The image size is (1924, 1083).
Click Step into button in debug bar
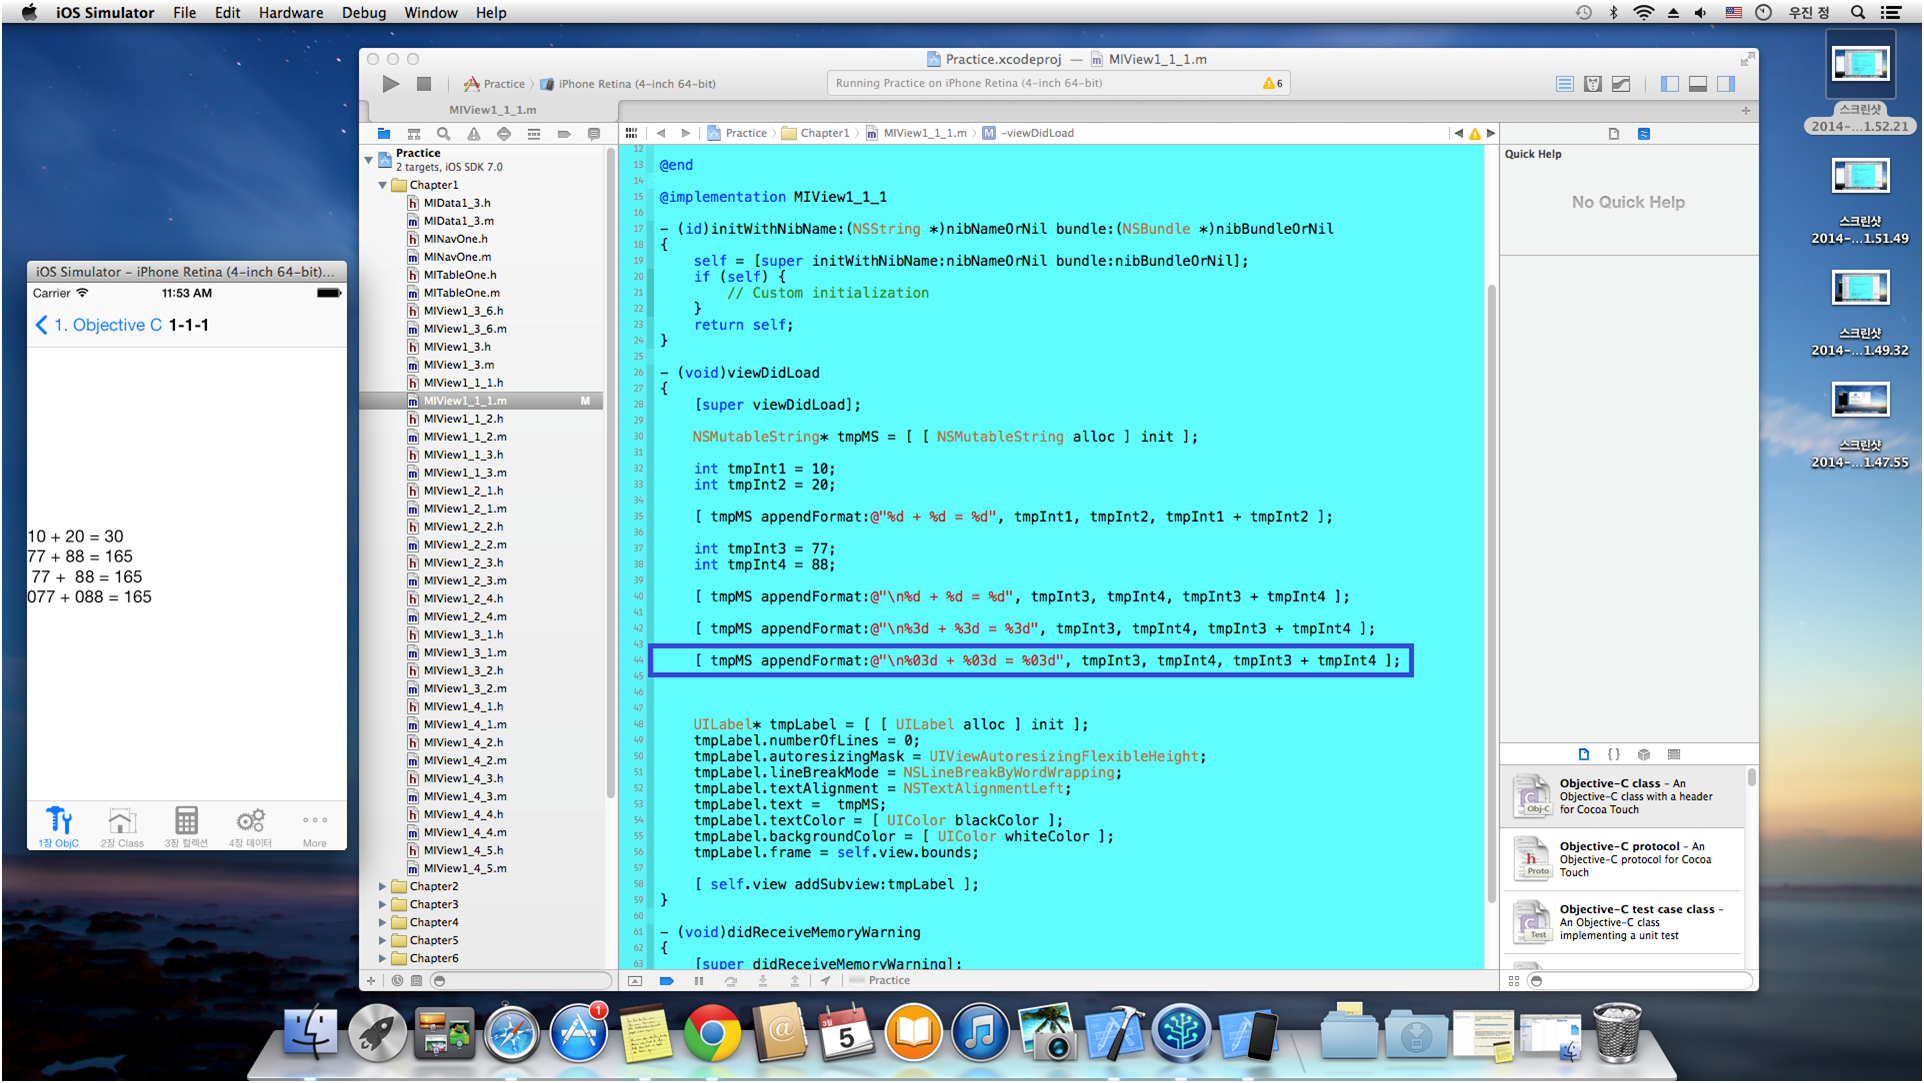(x=763, y=981)
